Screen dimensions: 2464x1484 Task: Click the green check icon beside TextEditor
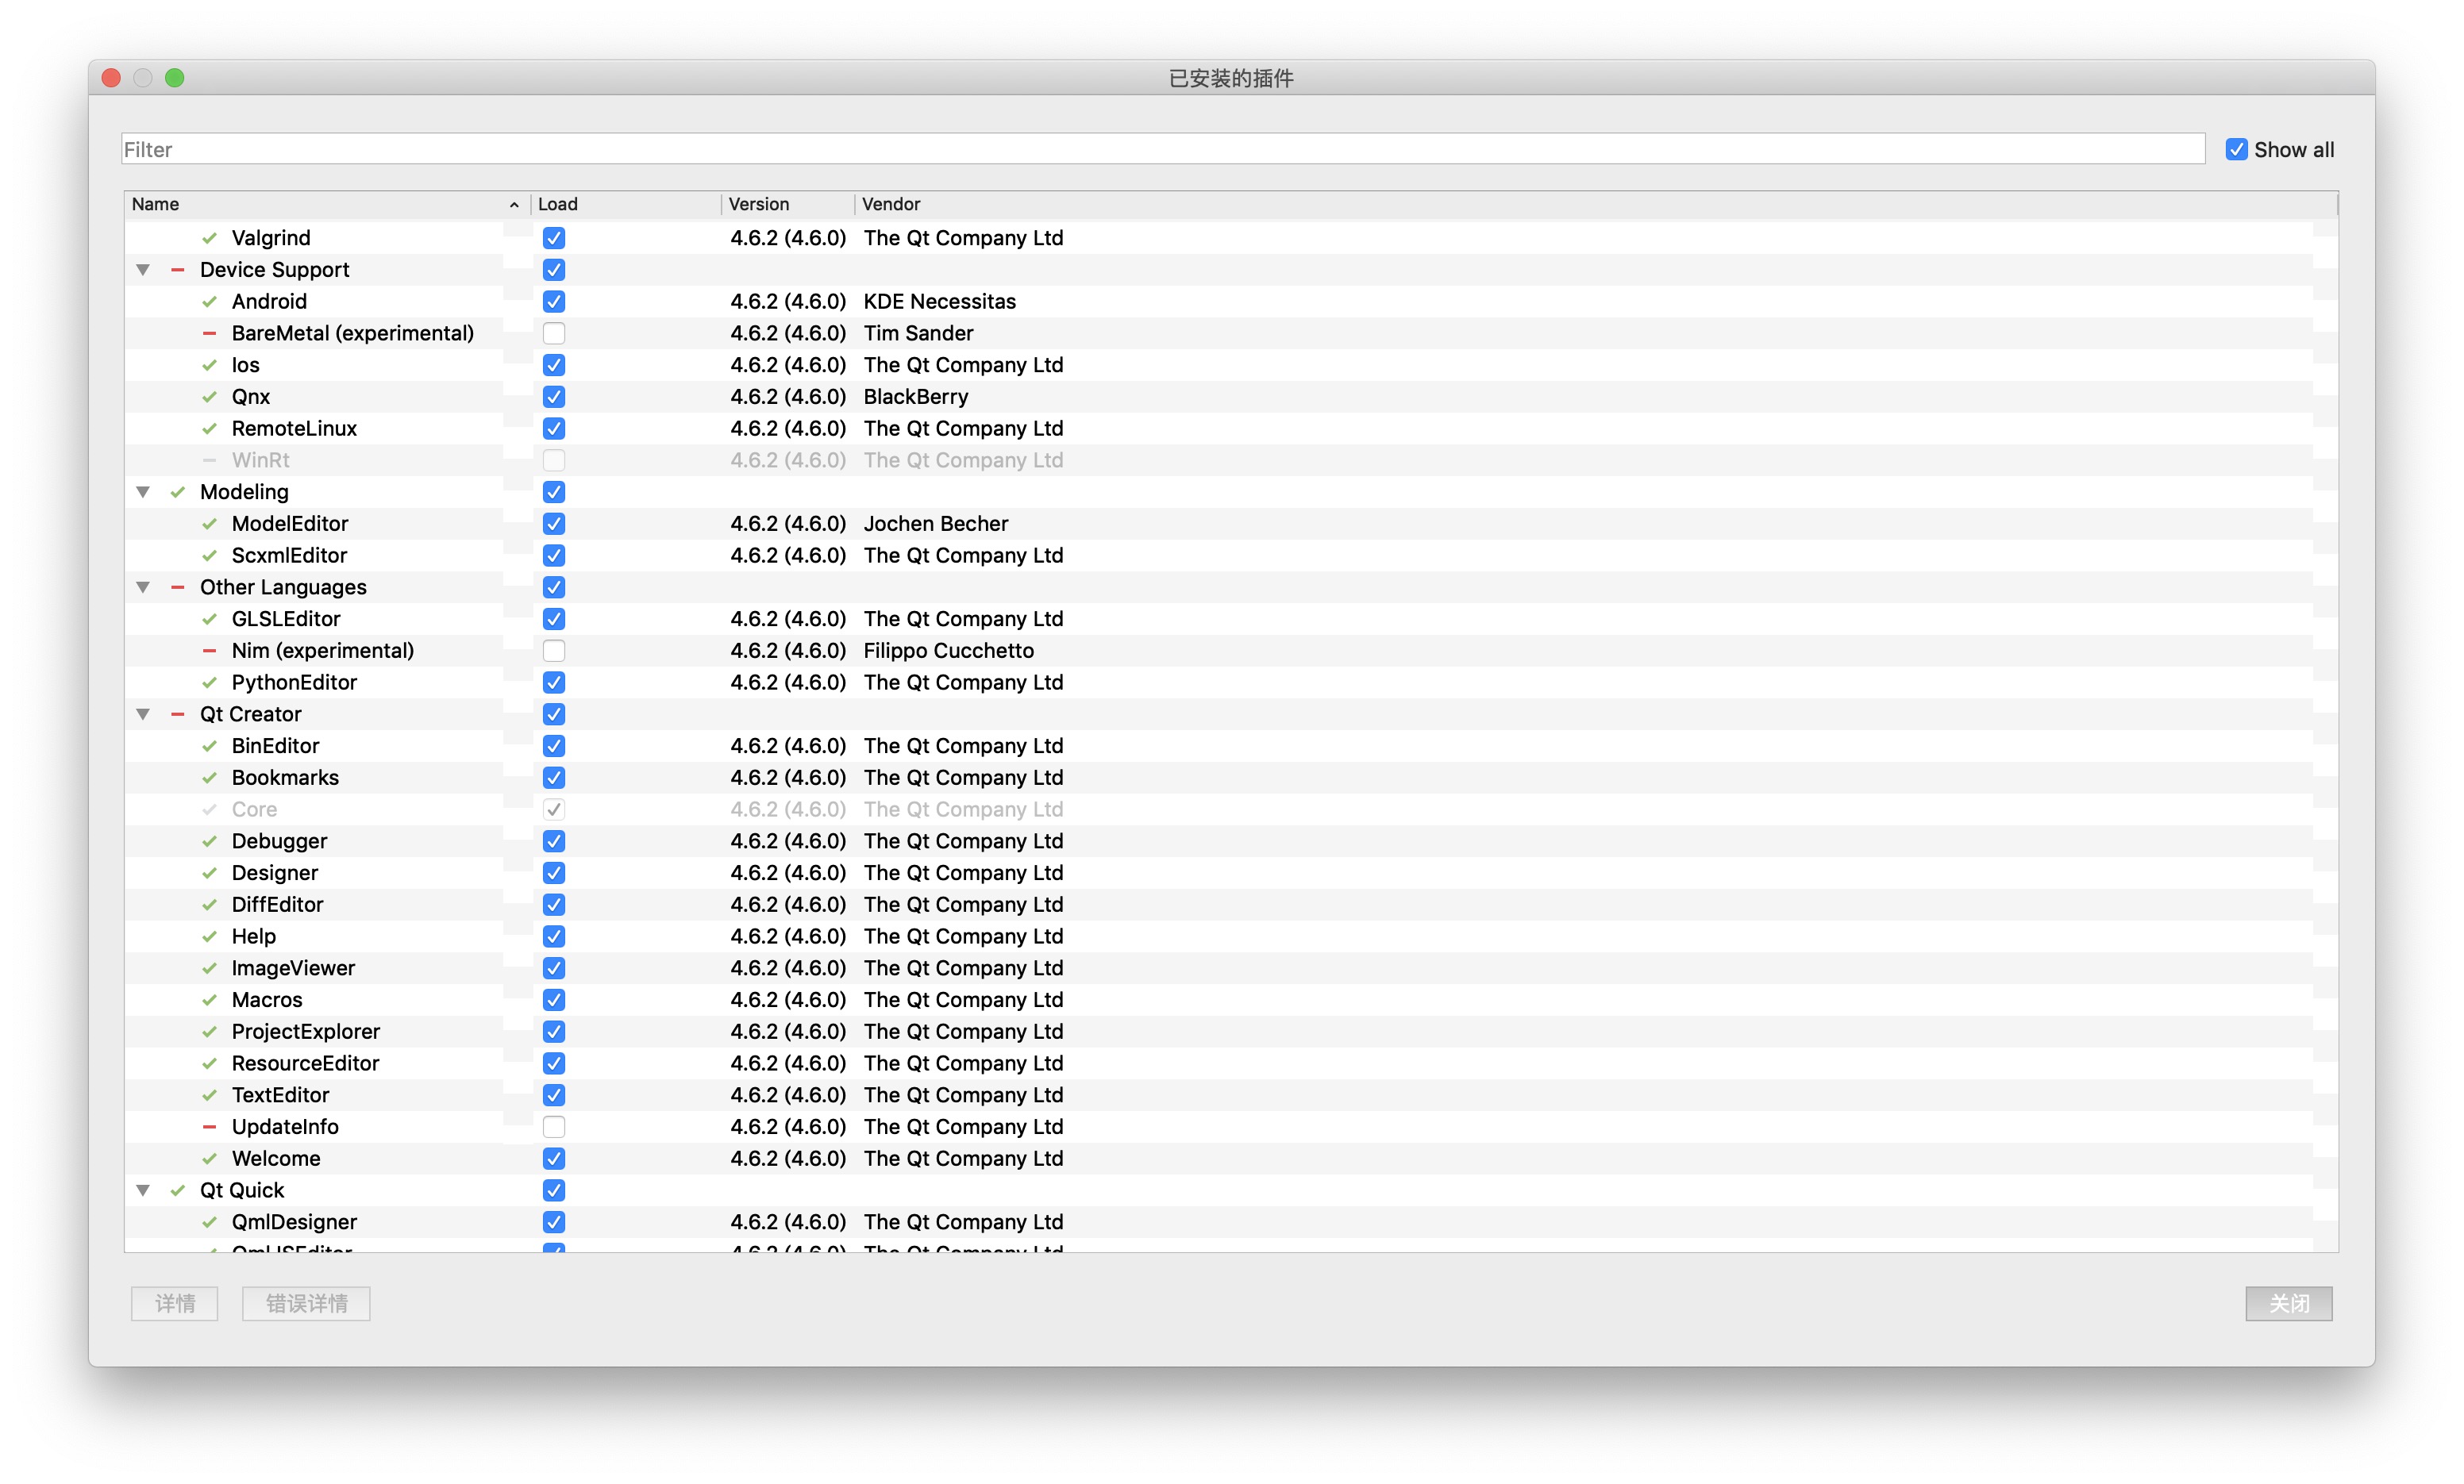pos(209,1095)
